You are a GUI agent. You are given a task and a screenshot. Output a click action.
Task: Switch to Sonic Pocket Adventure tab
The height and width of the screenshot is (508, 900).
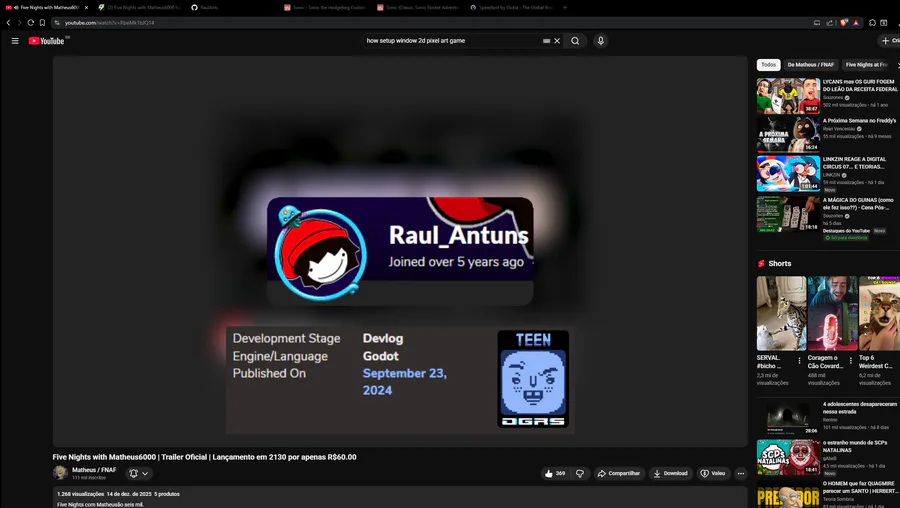click(418, 7)
